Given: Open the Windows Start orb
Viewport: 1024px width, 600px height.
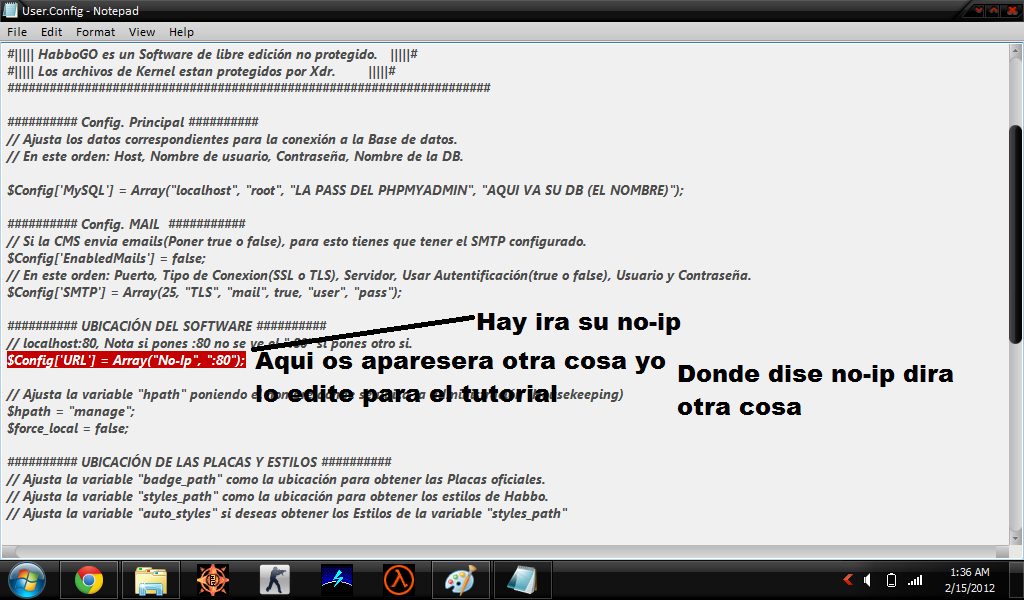Looking at the screenshot, I should [26, 580].
